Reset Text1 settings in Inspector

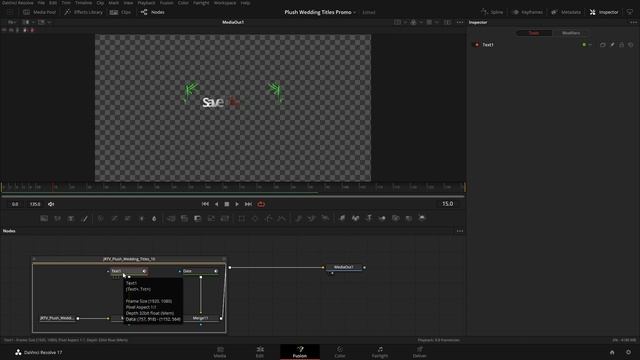(x=631, y=44)
